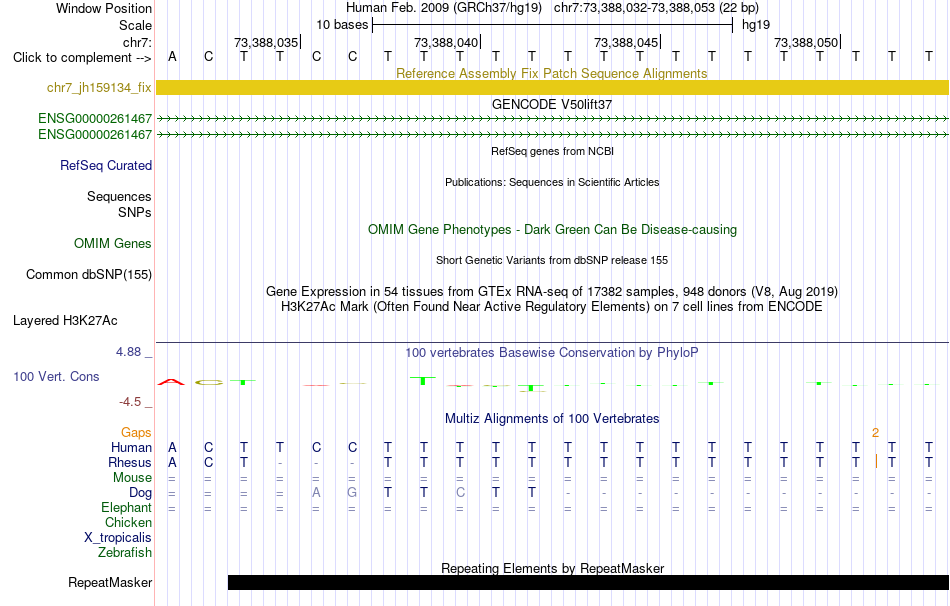Click 100 vertebrates Basewise Conservation by PhyloP title
Screen dimensions: 950x606
coord(552,353)
